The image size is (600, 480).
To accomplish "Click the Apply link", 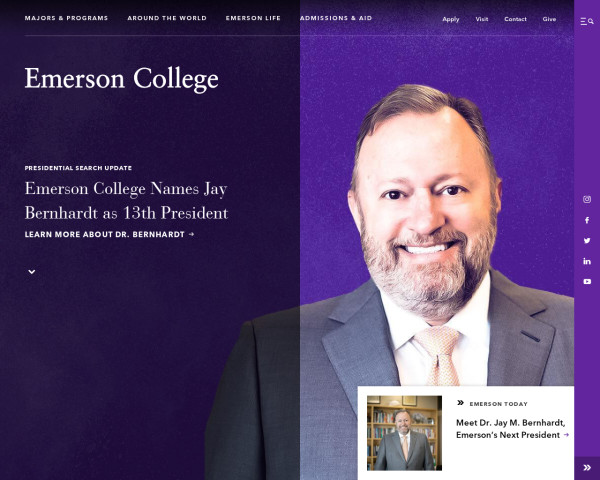I will point(451,19).
